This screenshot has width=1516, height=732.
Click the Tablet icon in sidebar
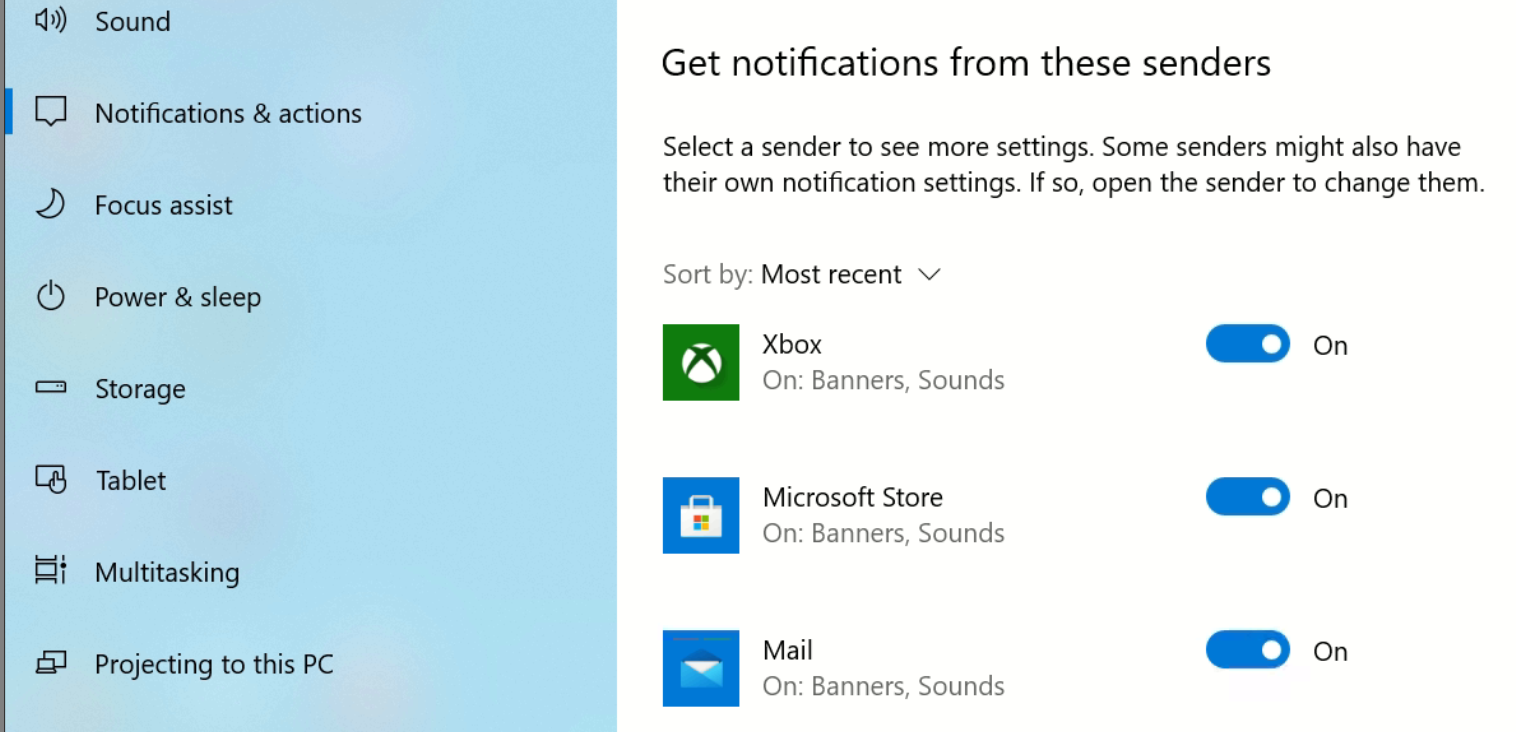pos(50,480)
